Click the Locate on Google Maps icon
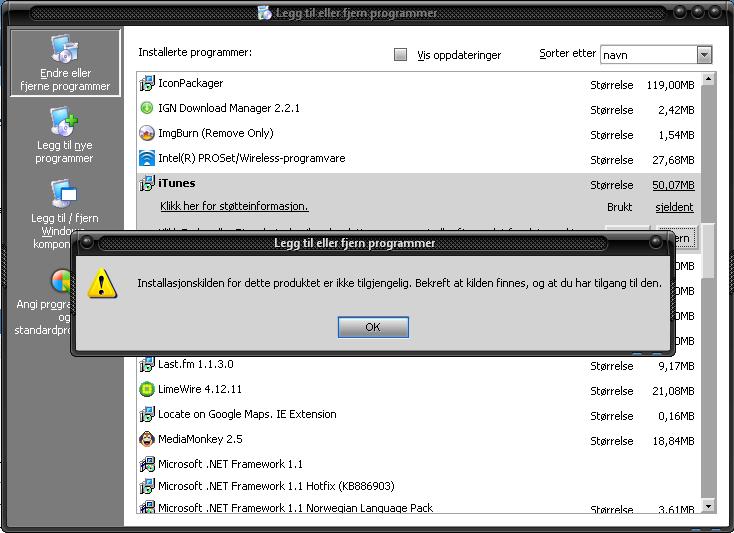Viewport: 734px width, 533px height. pyautogui.click(x=147, y=414)
